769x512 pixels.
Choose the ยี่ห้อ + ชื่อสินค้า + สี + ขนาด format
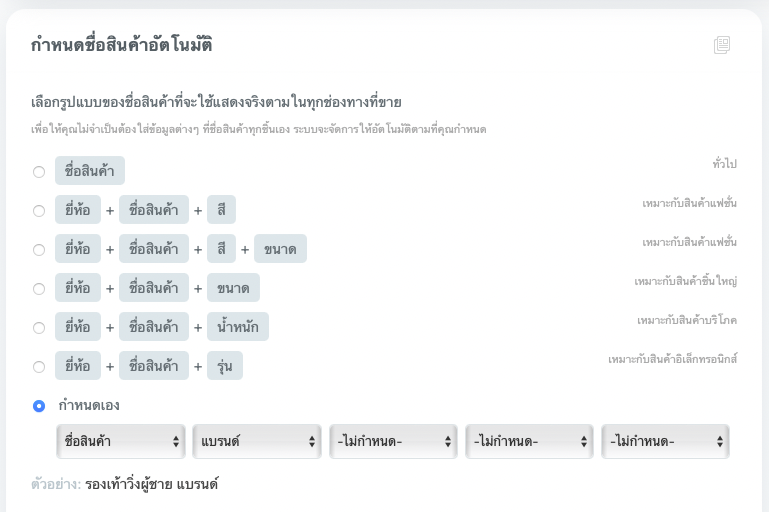[x=39, y=249]
